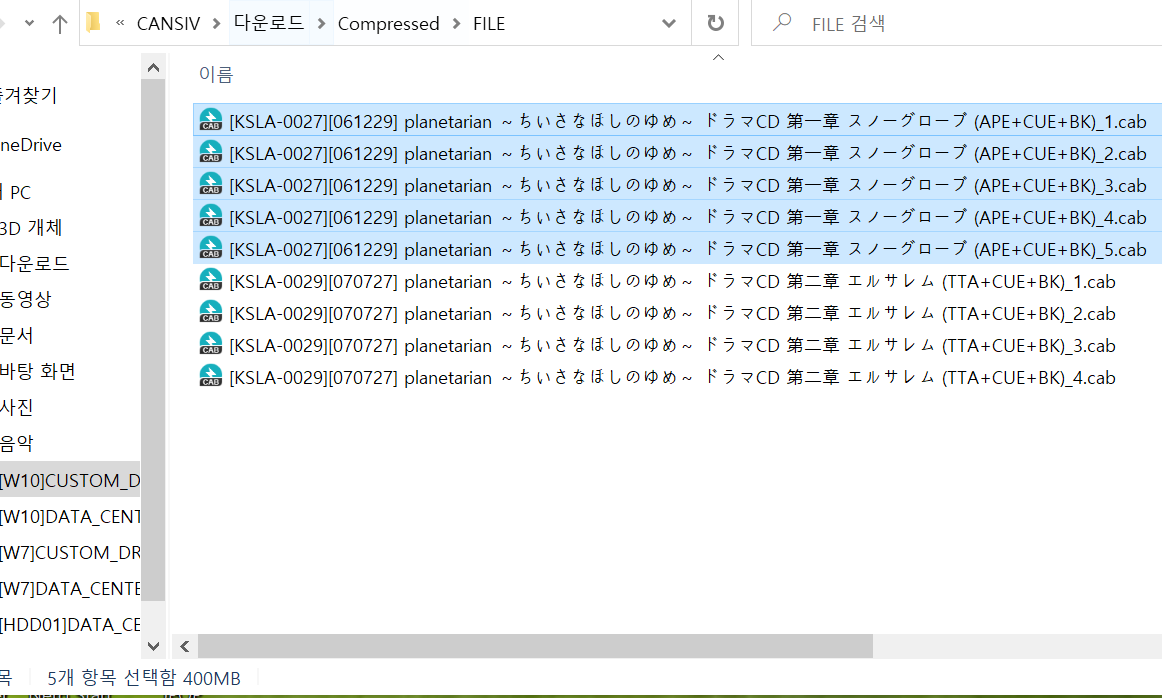Select file KSLA-0029 TTA+CUE+BK)_2.cab
The image size is (1162, 698).
(677, 312)
